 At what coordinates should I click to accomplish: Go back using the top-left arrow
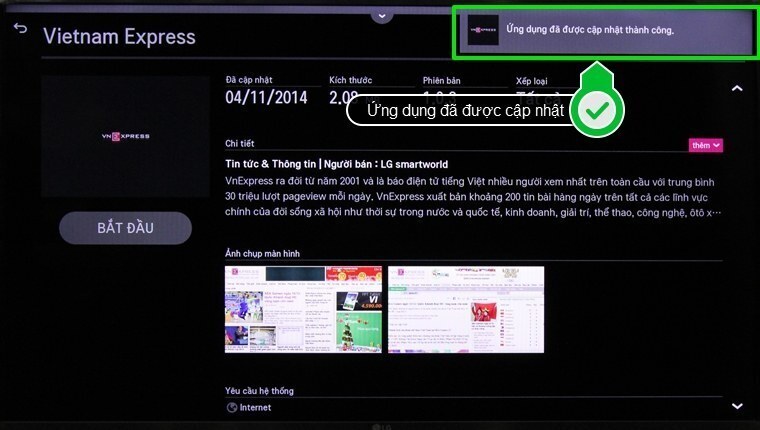click(20, 28)
